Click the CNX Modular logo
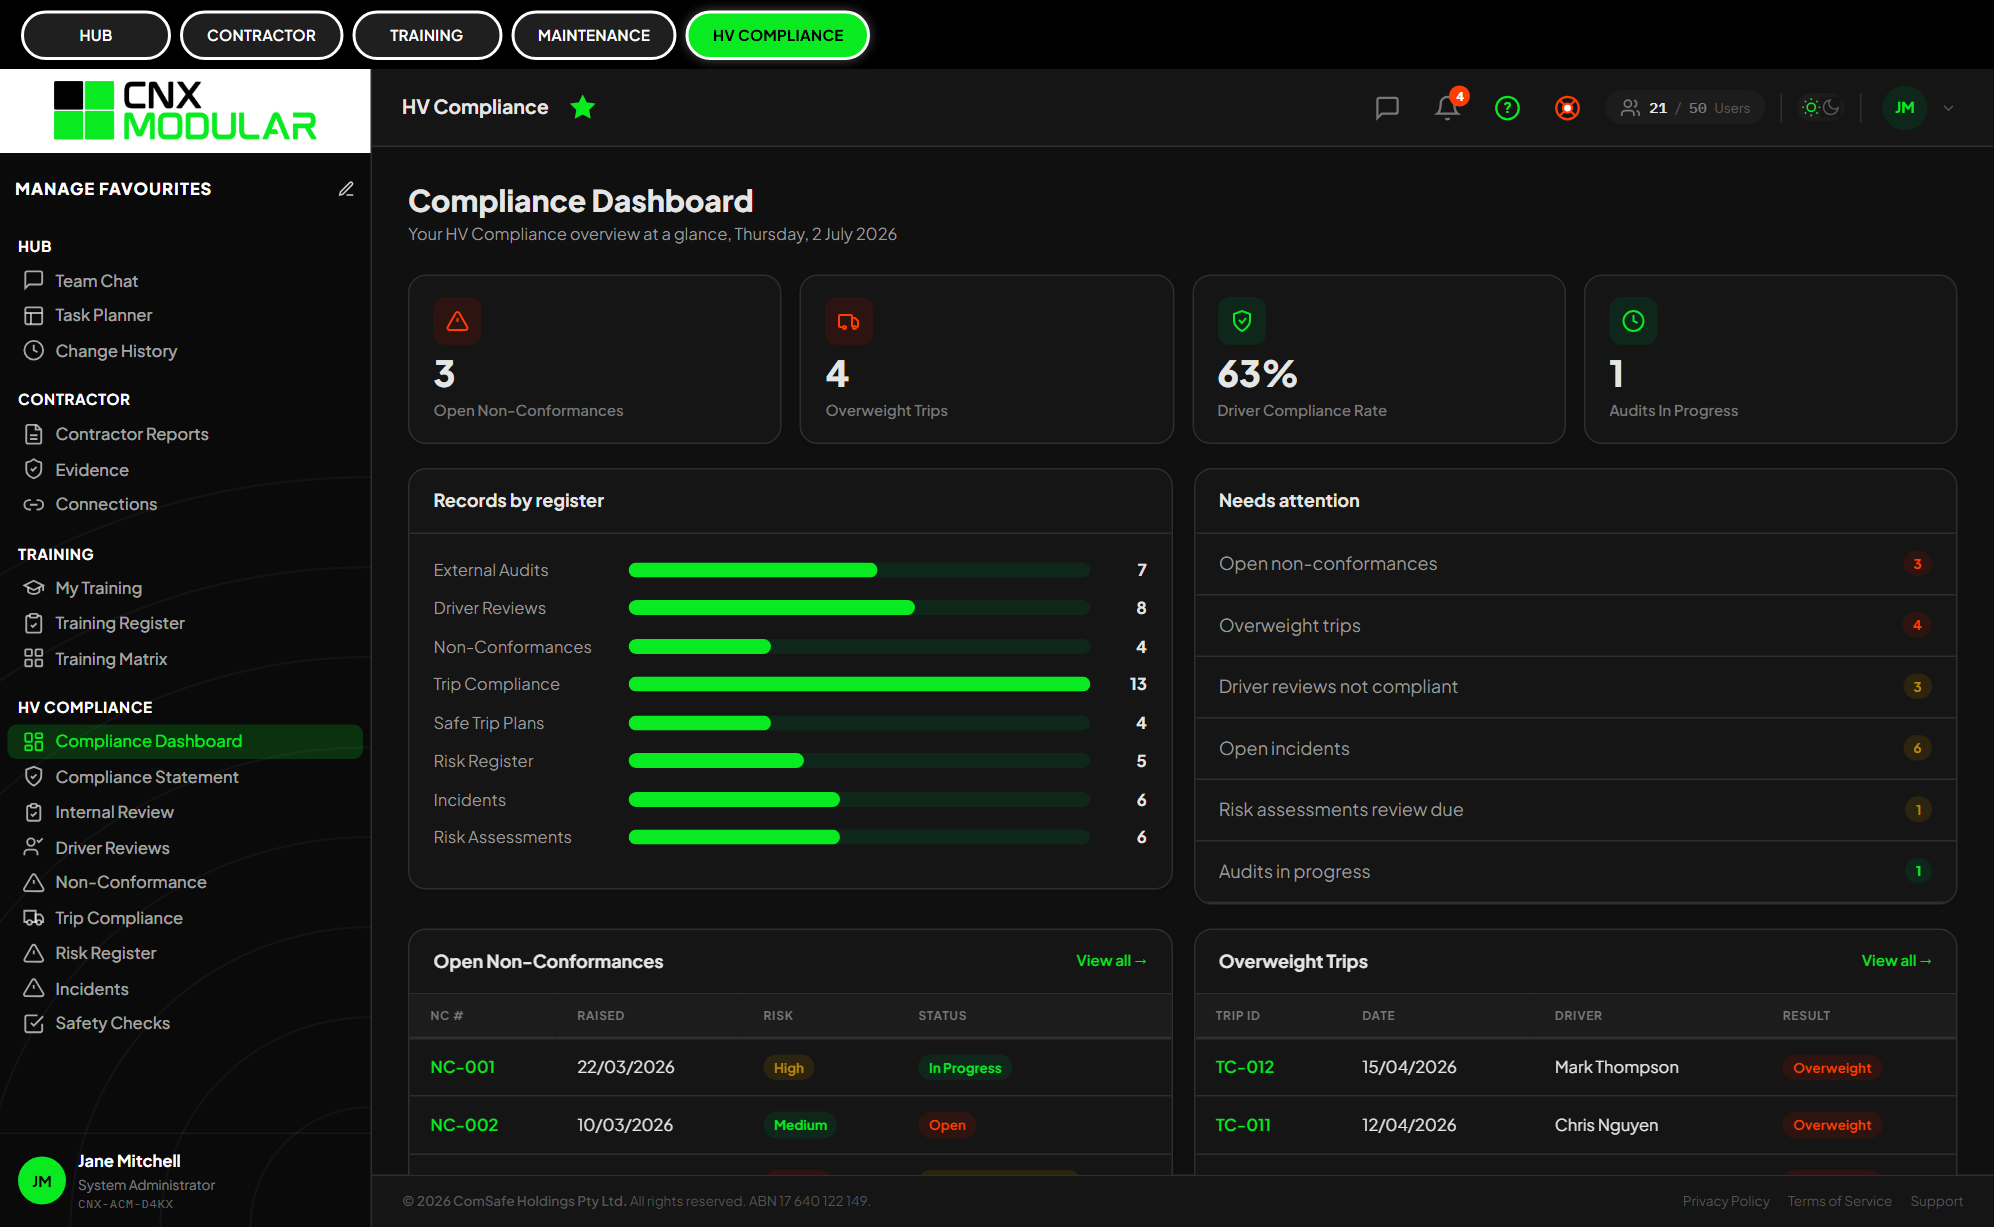 pos(185,111)
